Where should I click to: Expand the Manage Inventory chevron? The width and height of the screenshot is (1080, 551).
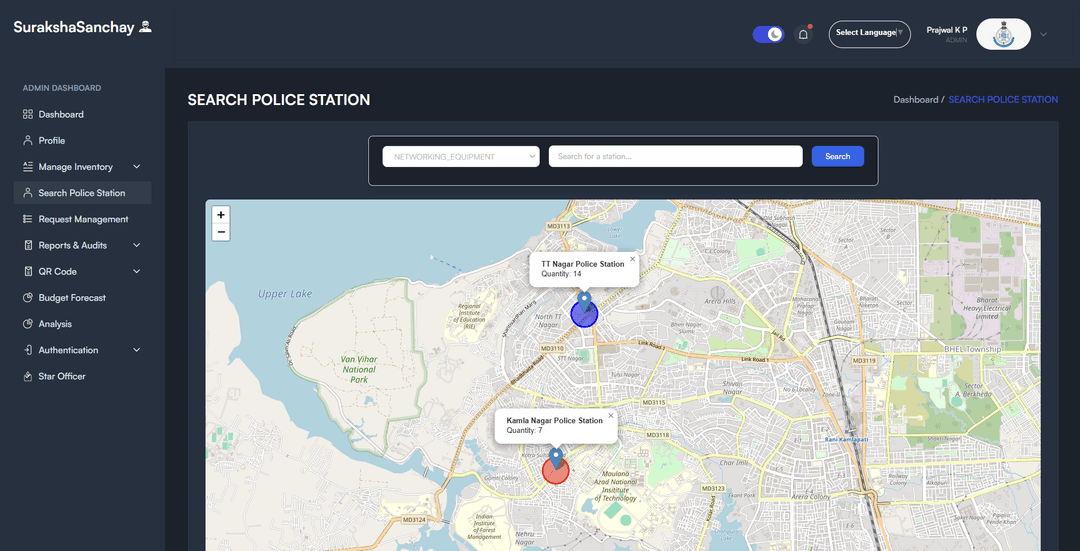[x=136, y=167]
